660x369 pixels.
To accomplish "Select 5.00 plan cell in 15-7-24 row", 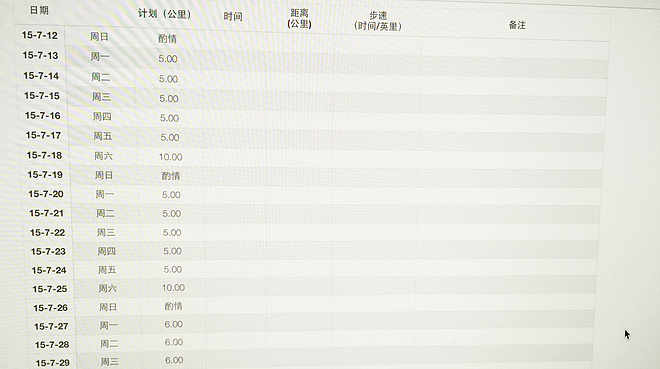I will tap(173, 269).
